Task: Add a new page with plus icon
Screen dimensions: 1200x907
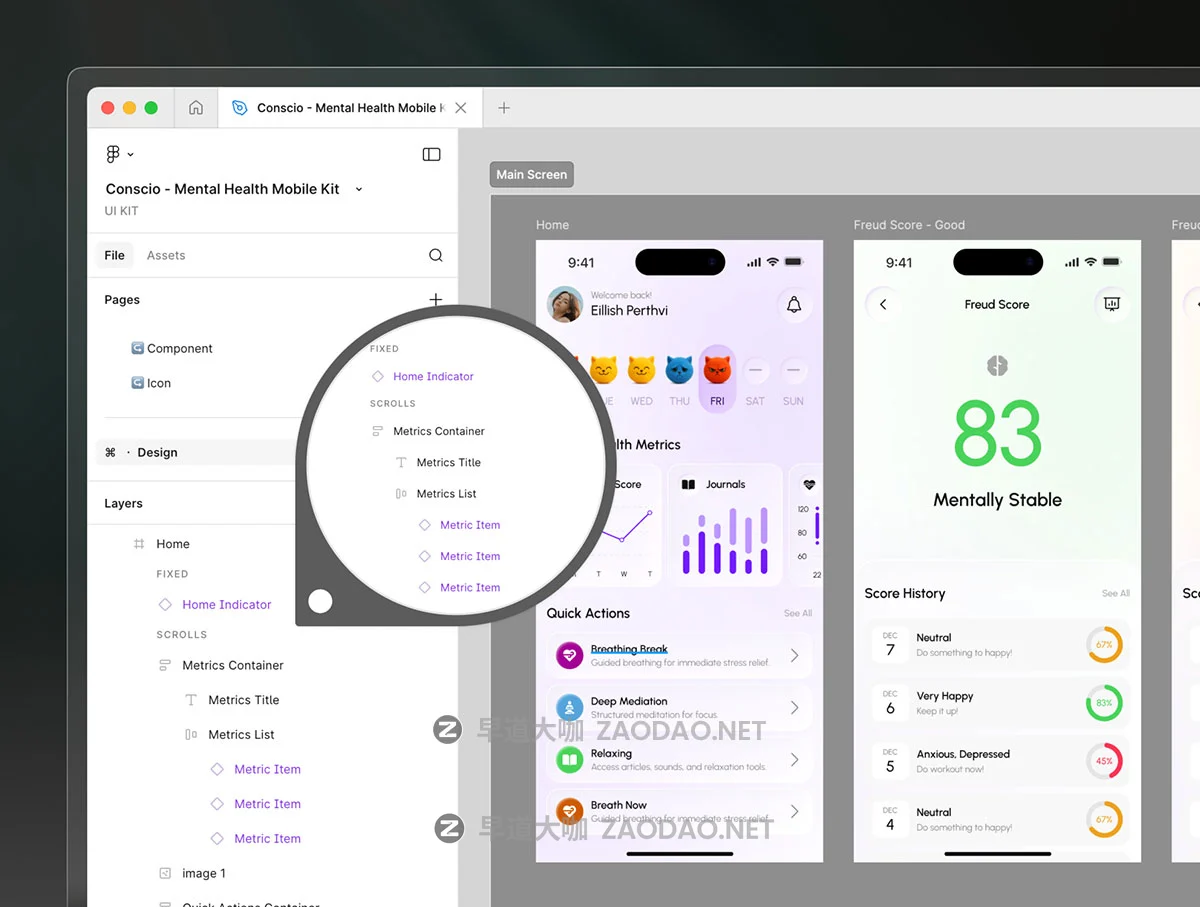Action: pos(435,299)
